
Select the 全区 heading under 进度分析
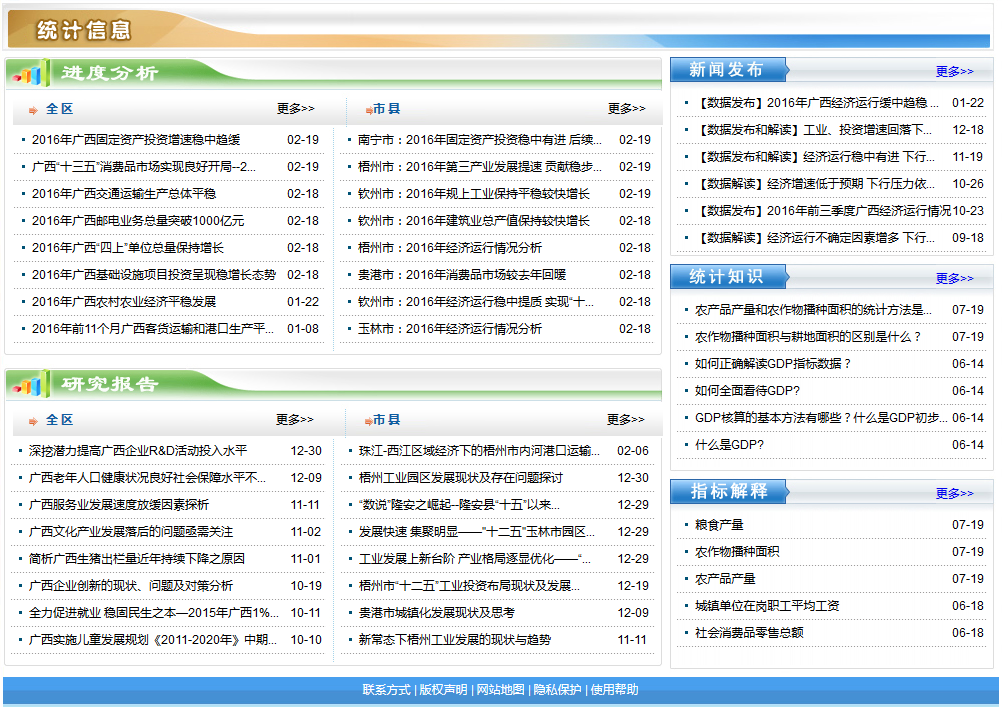click(59, 109)
